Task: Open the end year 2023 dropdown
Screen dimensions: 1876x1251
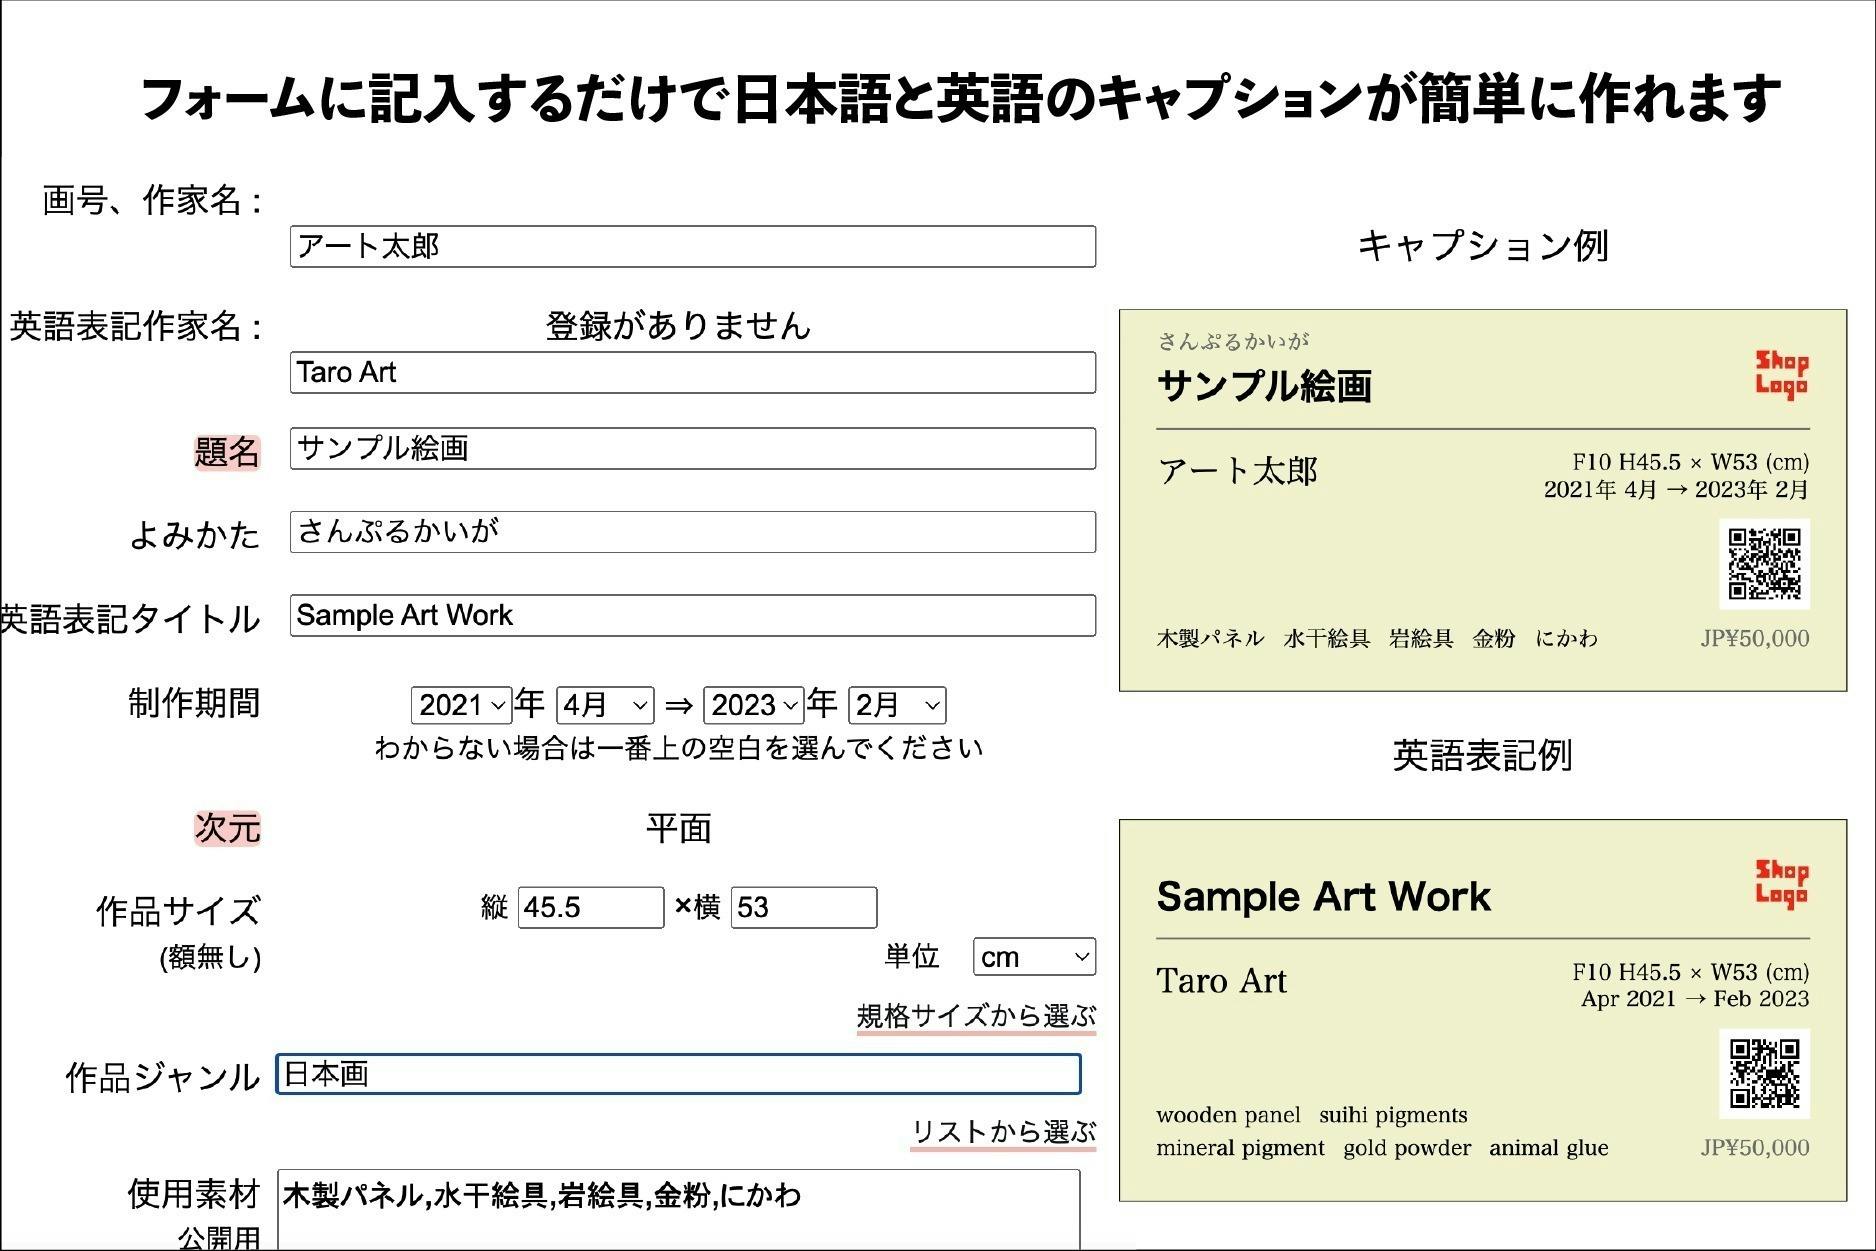Action: coord(754,705)
